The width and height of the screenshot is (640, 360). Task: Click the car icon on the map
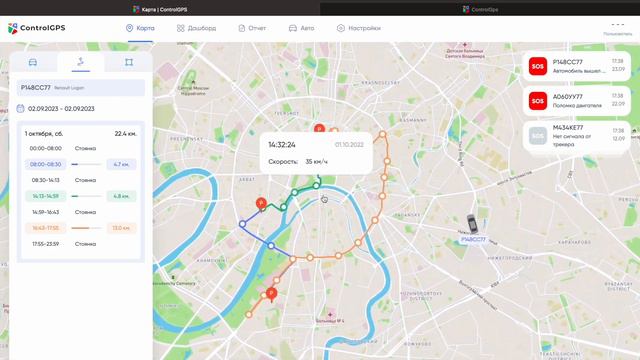(x=472, y=224)
